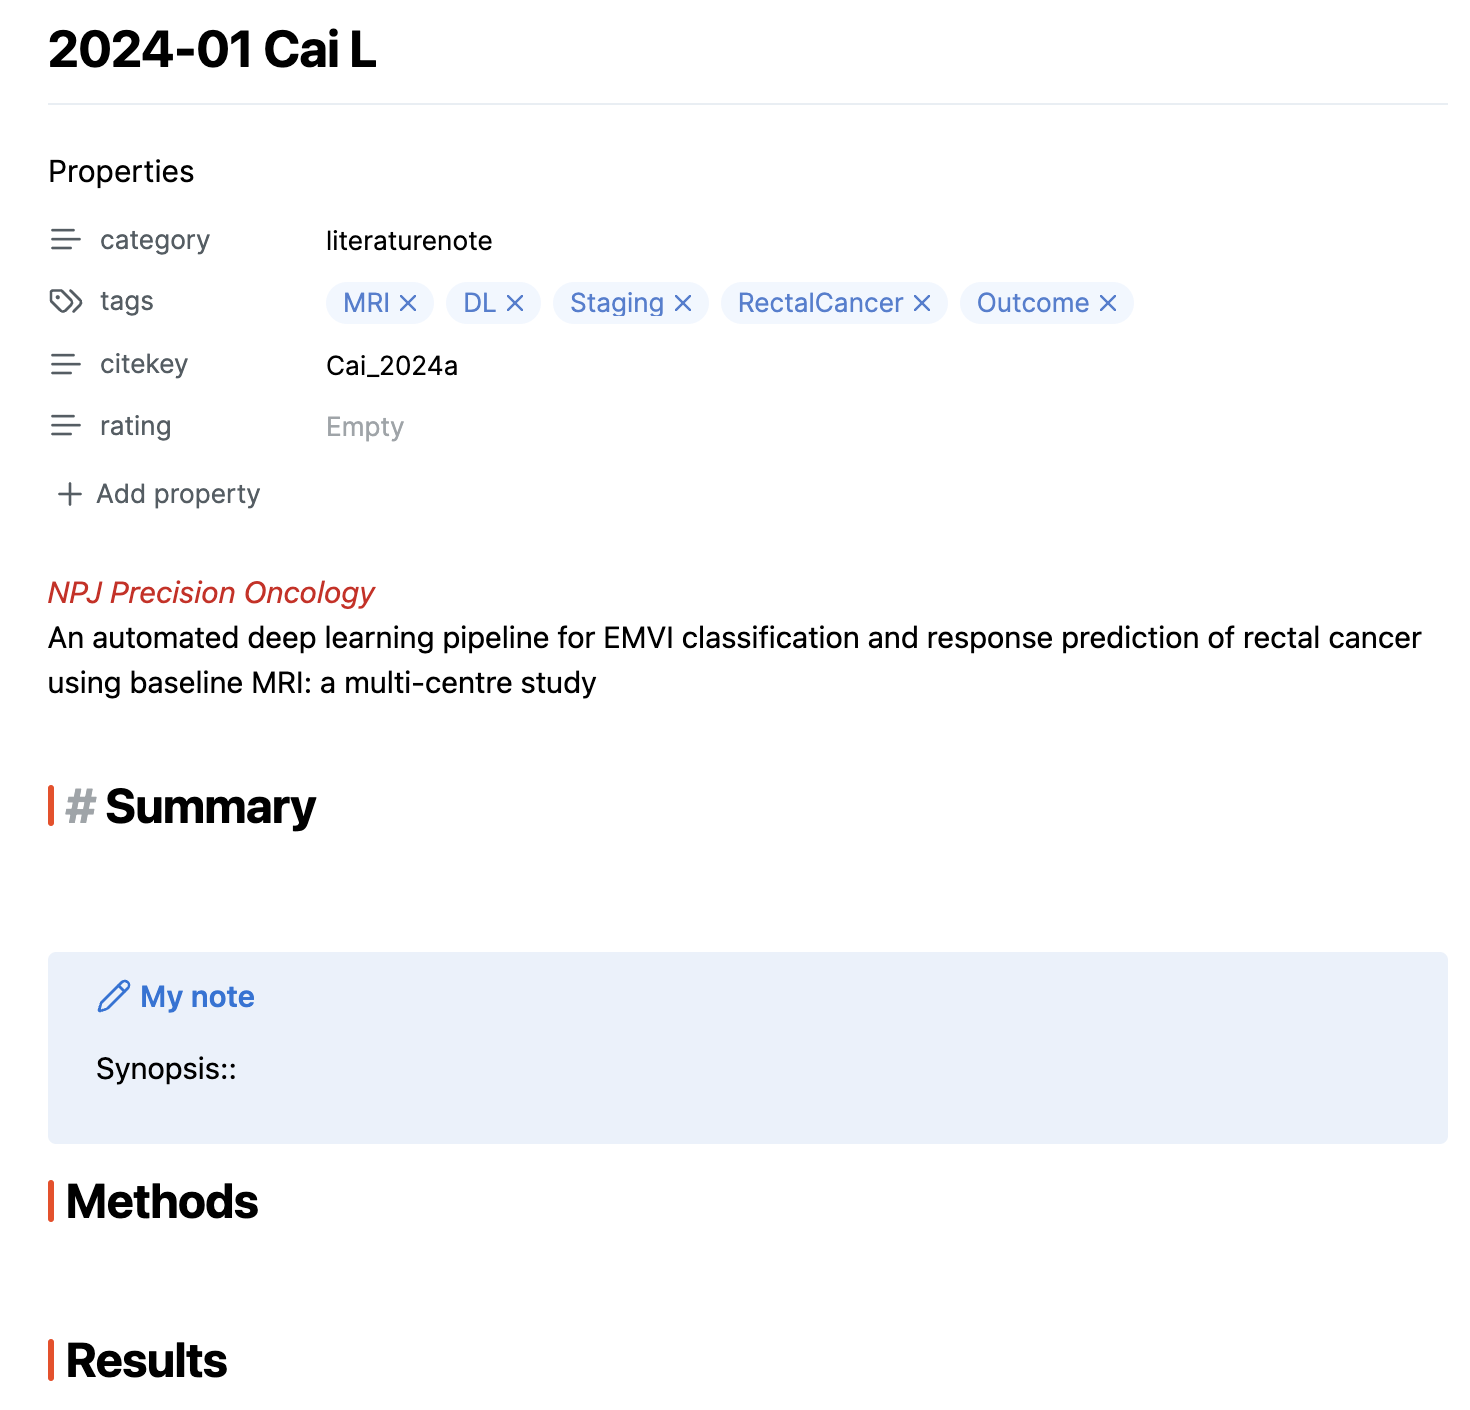Open the RectalCancer tag

pyautogui.click(x=820, y=303)
